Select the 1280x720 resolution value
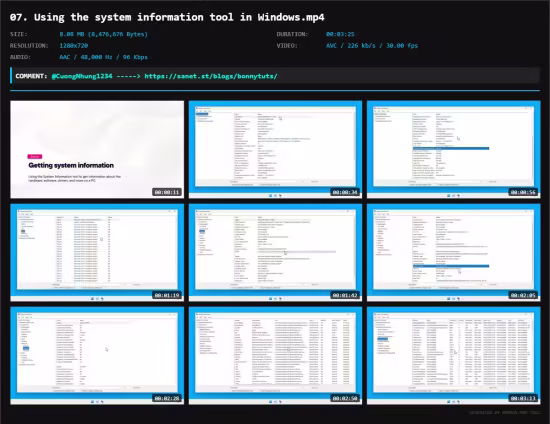 tap(74, 46)
